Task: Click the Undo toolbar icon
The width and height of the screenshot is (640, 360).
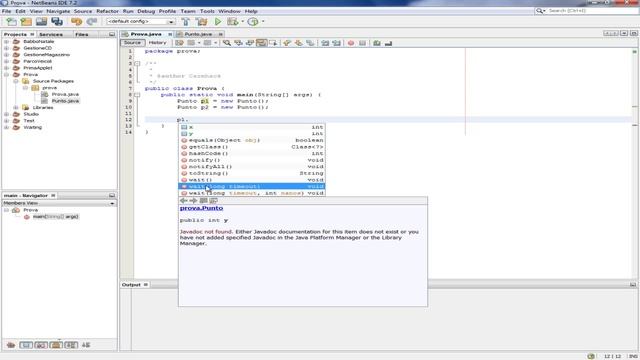Action: pyautogui.click(x=76, y=22)
